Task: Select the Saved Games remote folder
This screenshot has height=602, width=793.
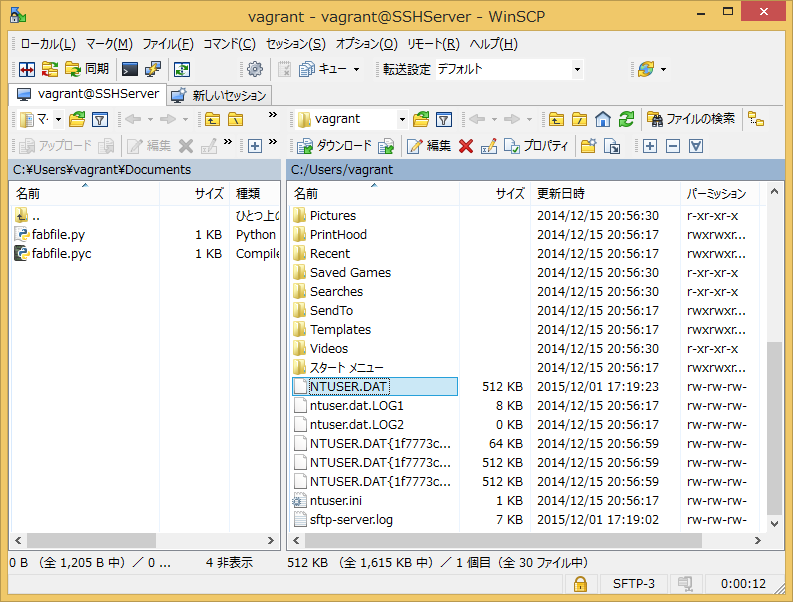Action: coord(350,273)
